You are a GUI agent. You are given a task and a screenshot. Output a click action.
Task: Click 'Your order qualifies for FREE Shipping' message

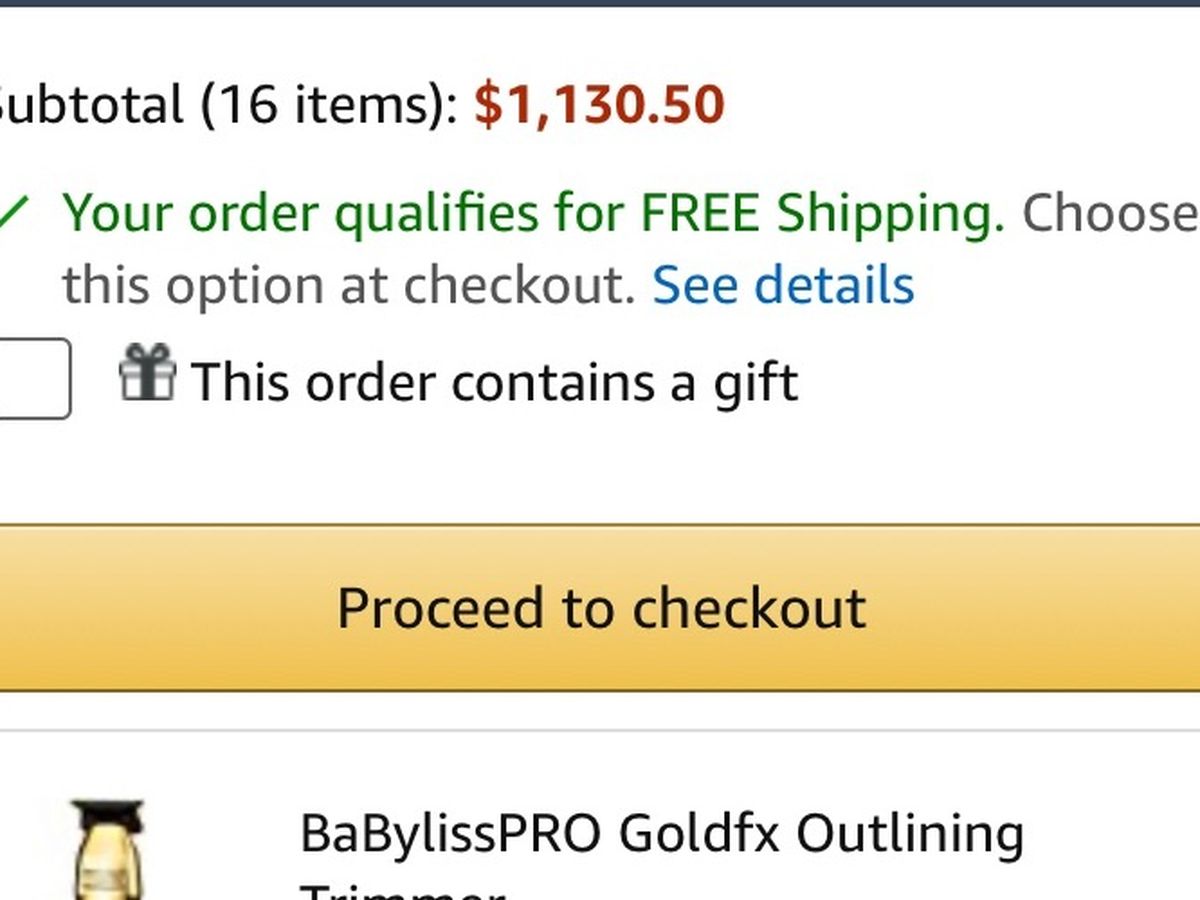point(533,212)
